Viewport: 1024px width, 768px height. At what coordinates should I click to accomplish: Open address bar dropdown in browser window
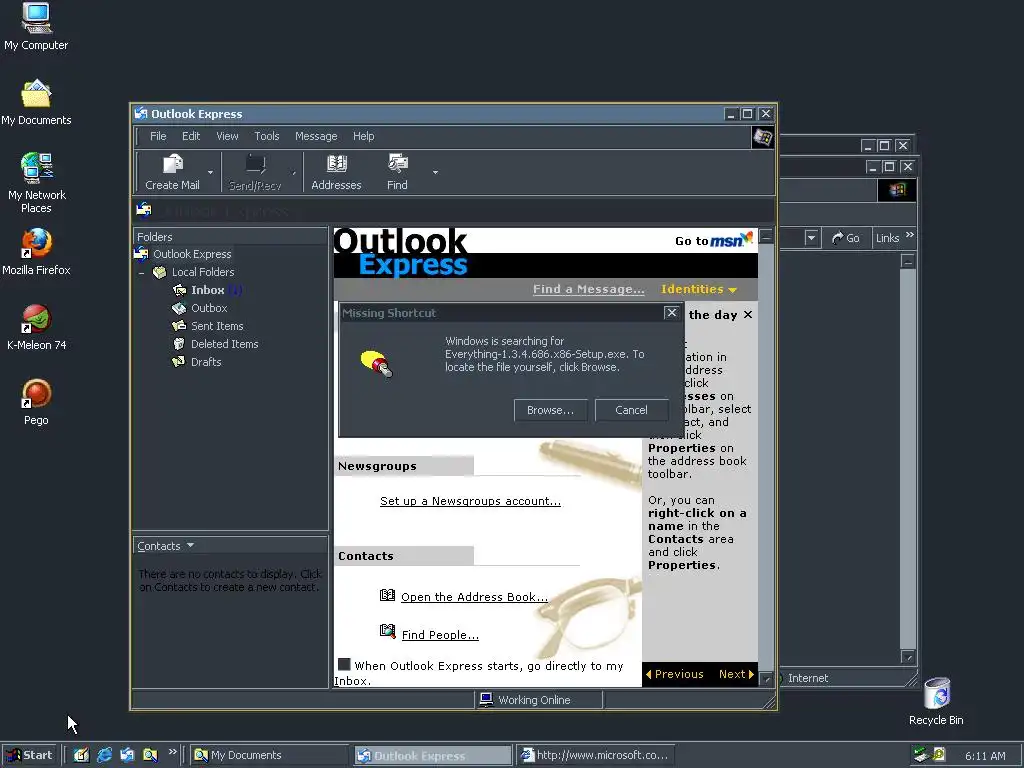point(811,238)
